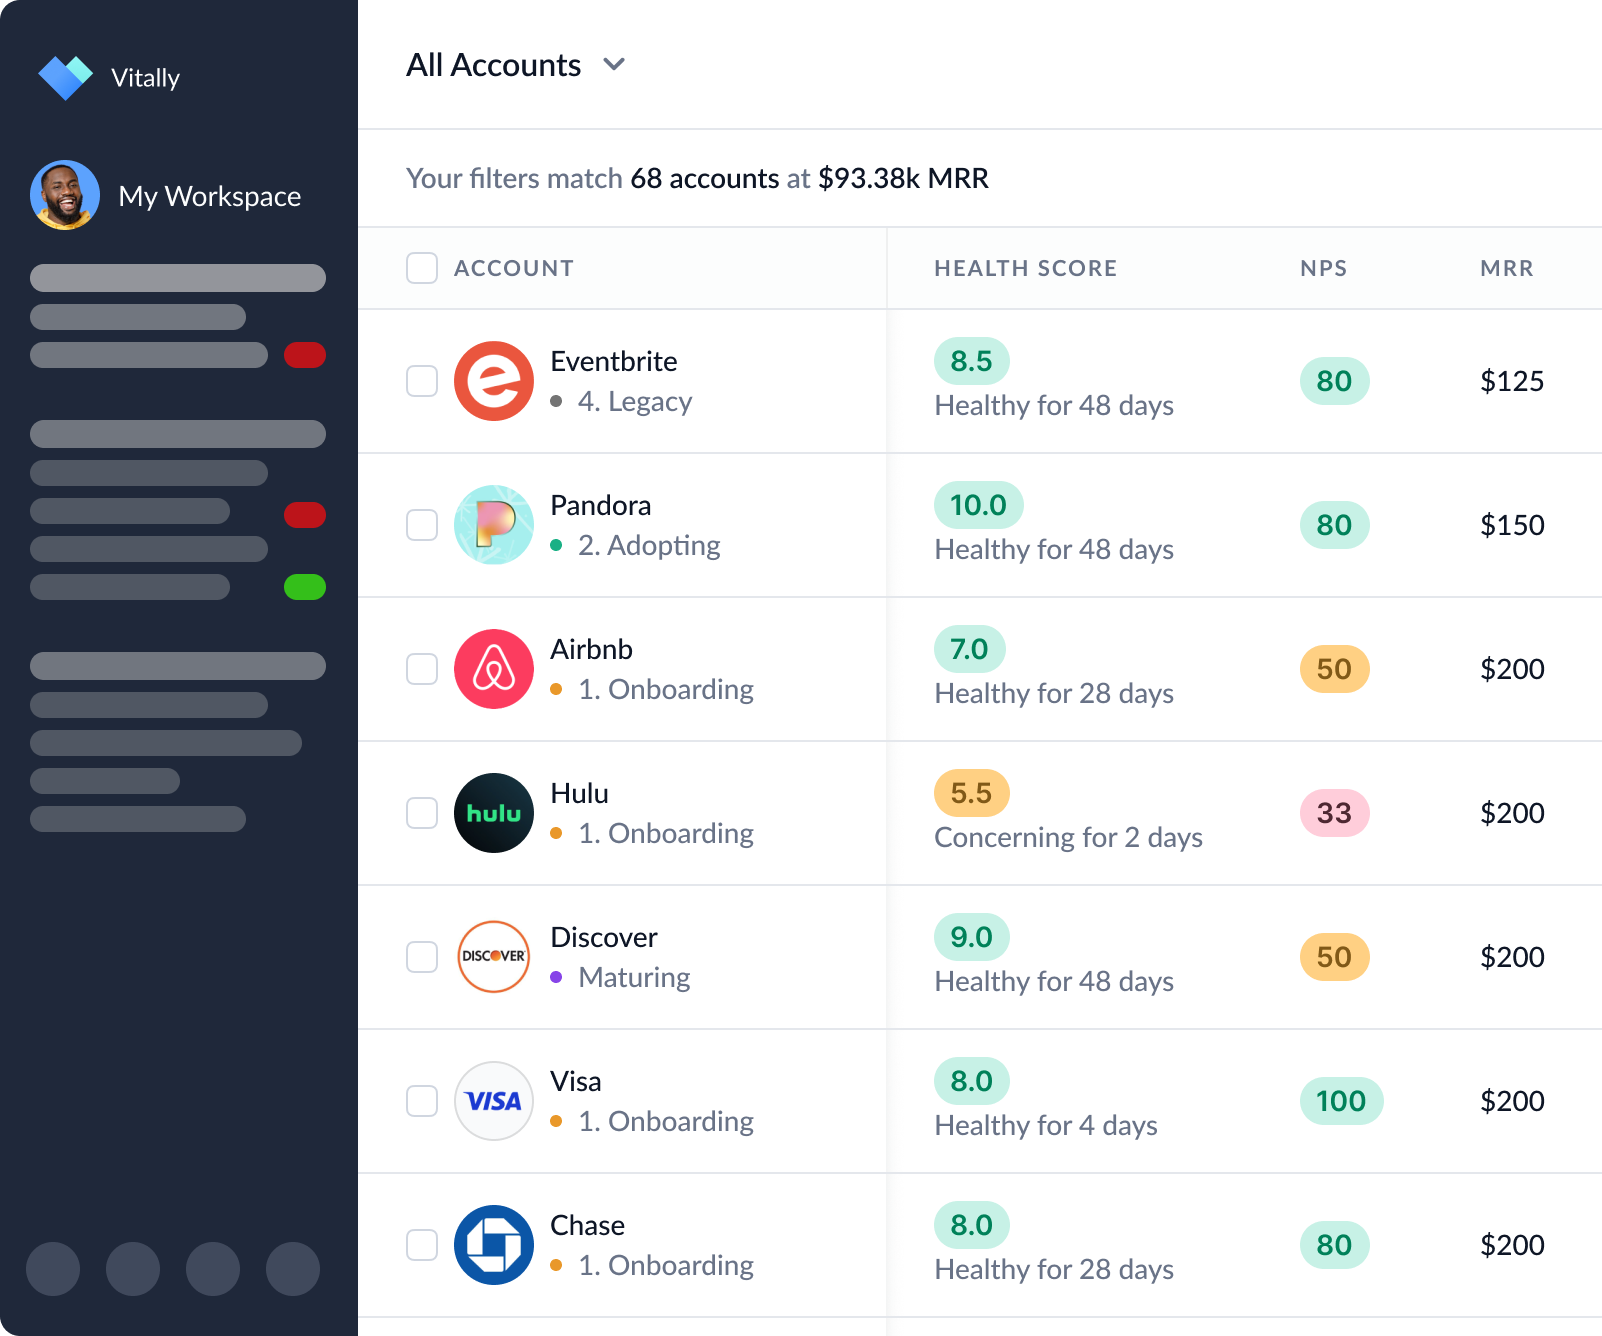This screenshot has height=1336, width=1602.
Task: Click the Pandora account logo
Action: pos(494,525)
